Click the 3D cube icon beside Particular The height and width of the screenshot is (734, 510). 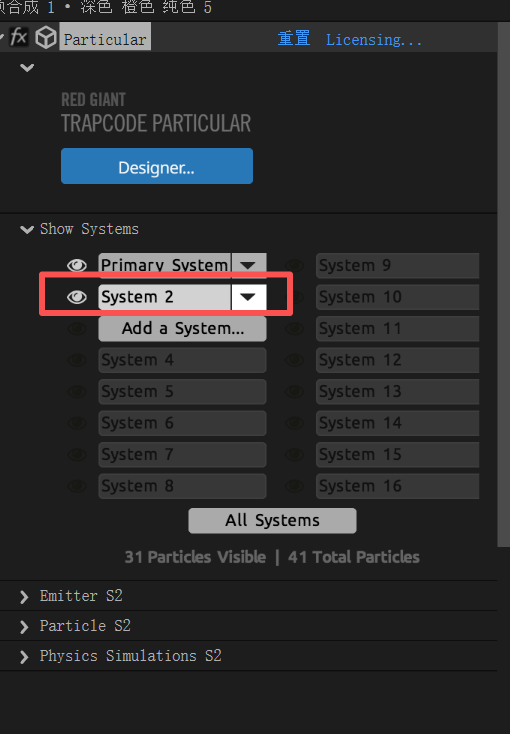click(46, 37)
